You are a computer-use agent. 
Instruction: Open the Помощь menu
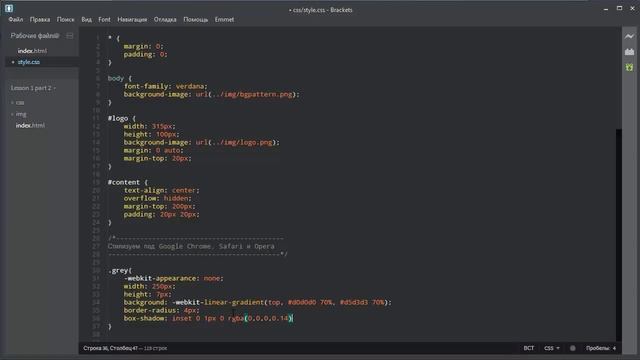coord(196,20)
